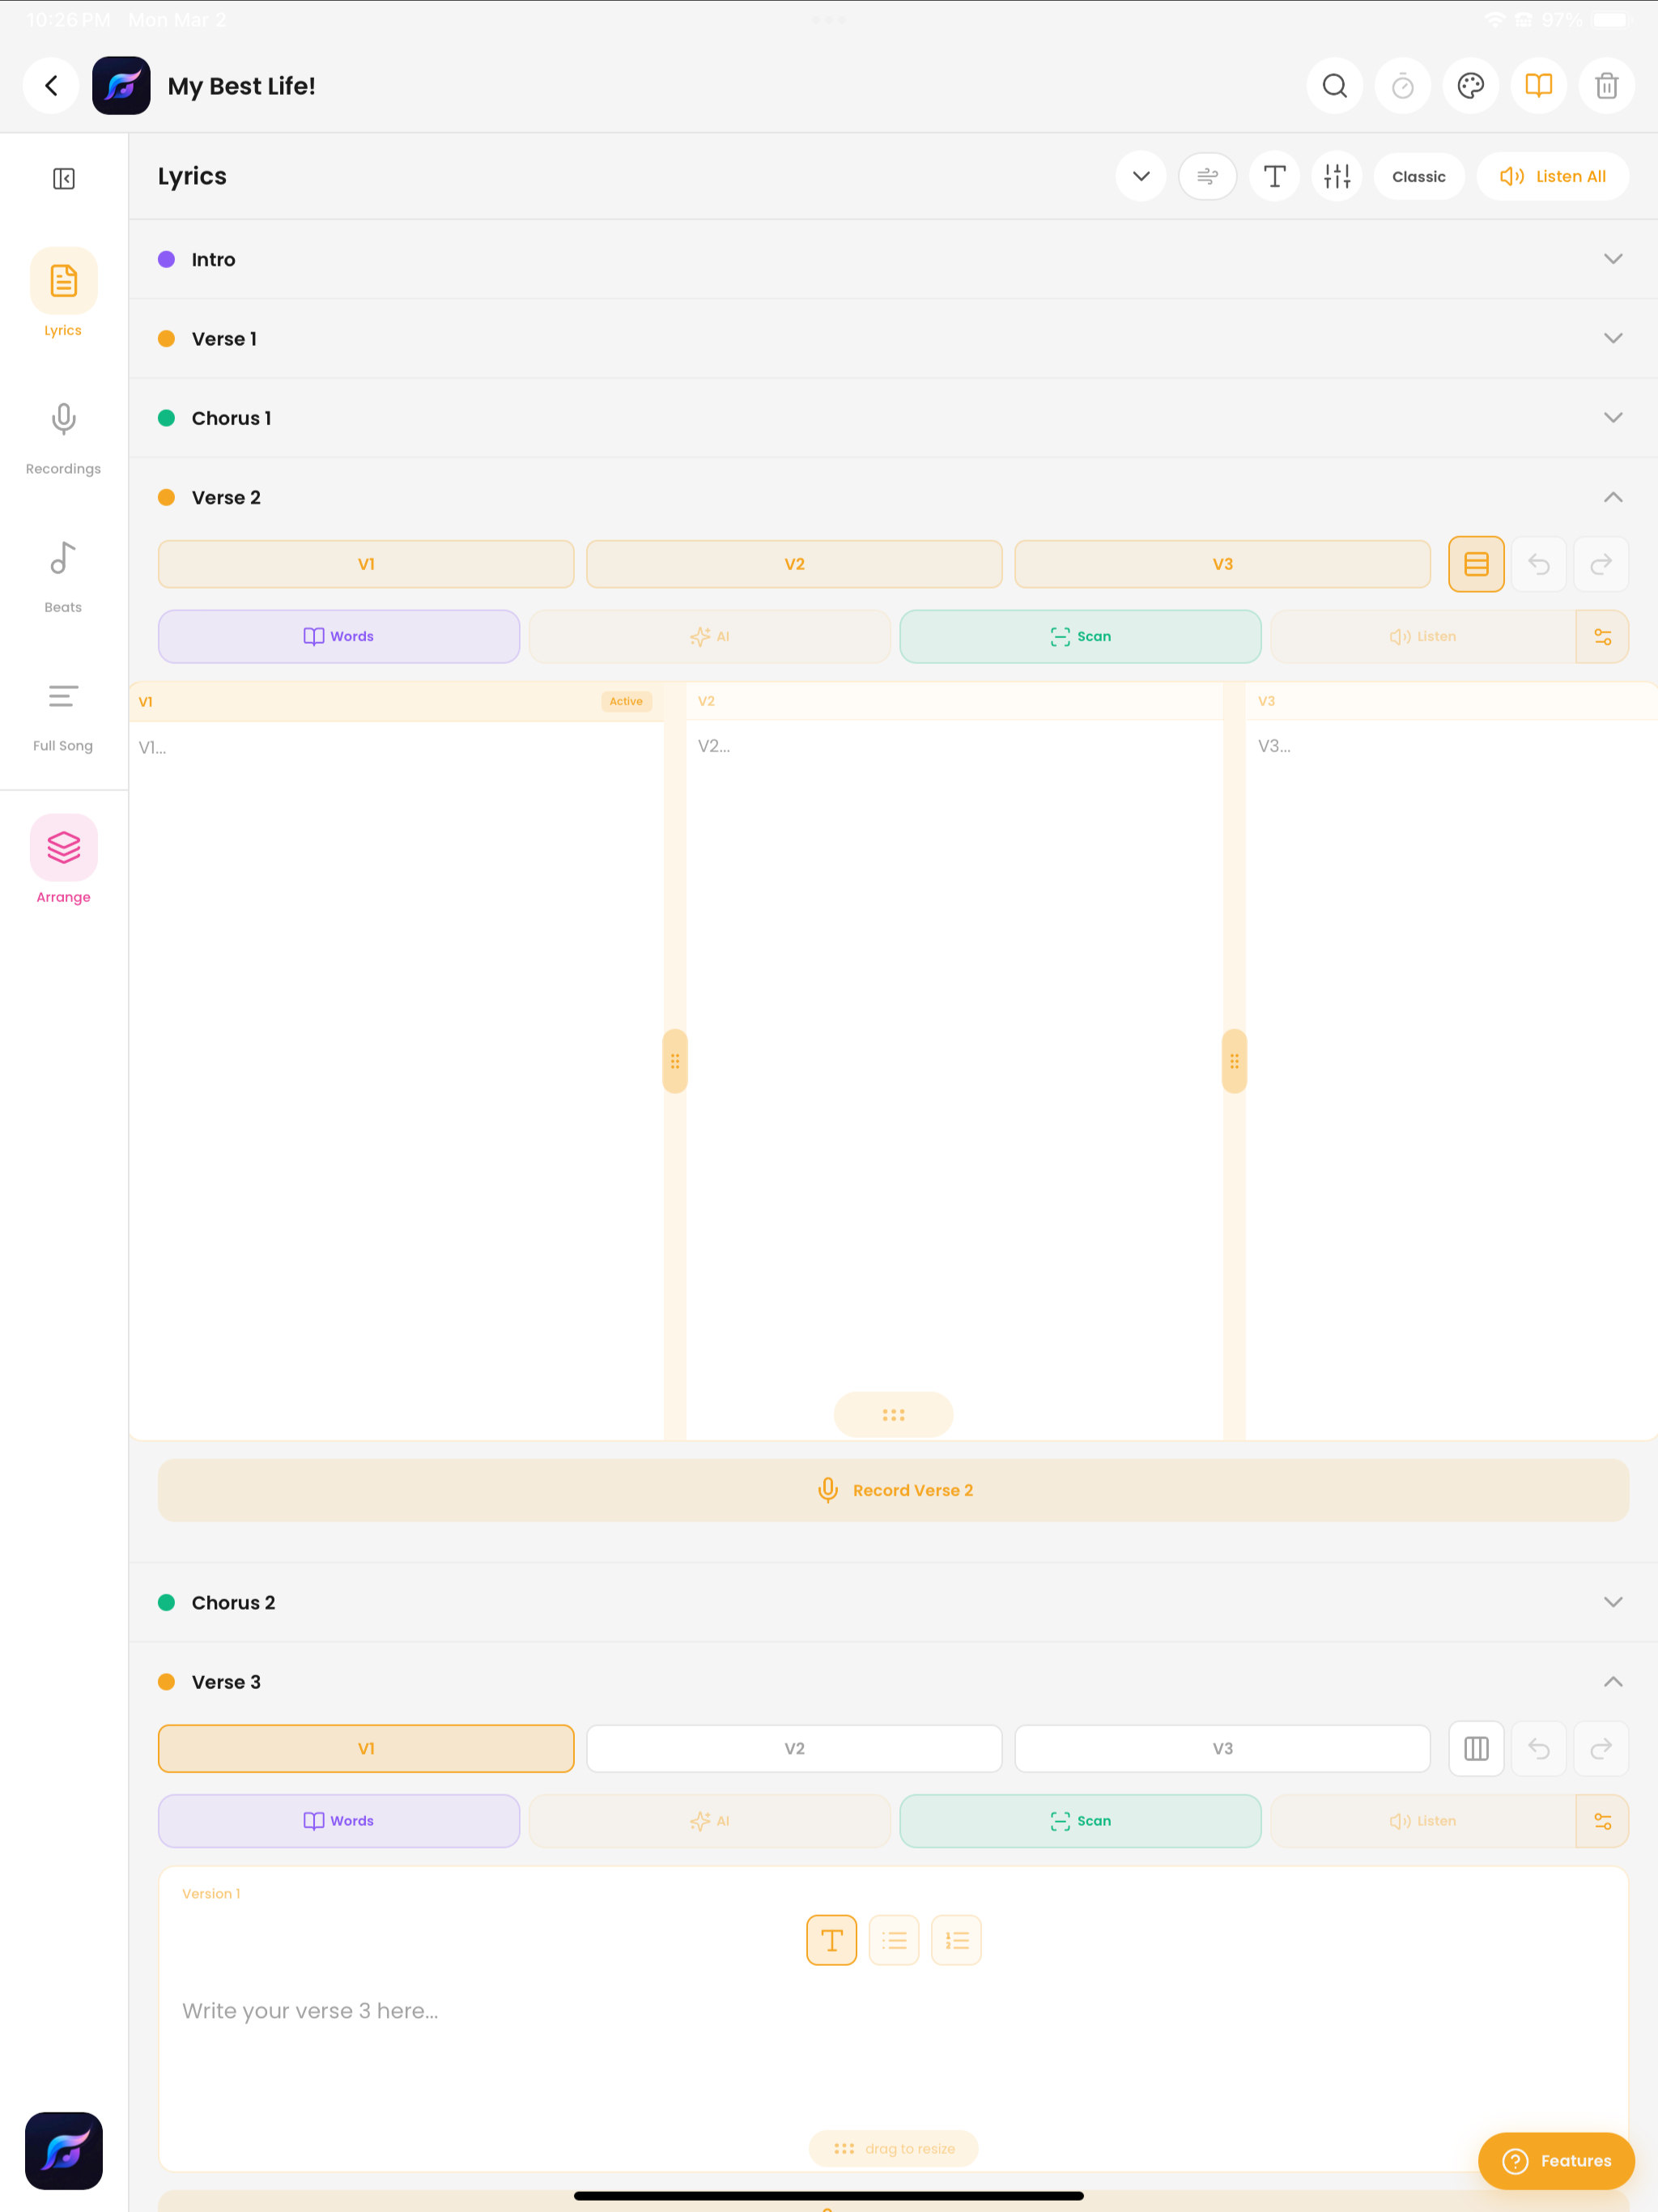The image size is (1658, 2212).
Task: Open the Arrange section
Action: pyautogui.click(x=63, y=860)
